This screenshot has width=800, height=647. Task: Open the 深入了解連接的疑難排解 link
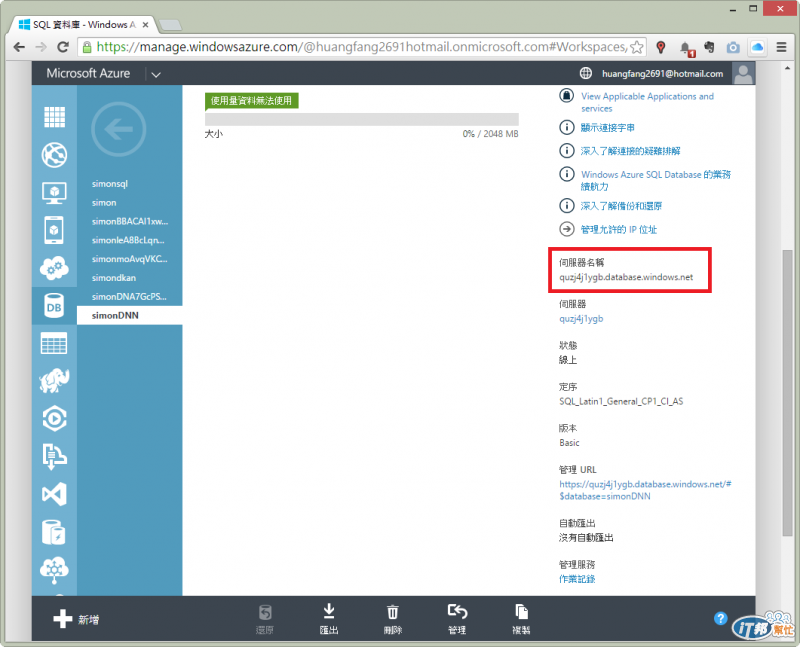pos(631,151)
